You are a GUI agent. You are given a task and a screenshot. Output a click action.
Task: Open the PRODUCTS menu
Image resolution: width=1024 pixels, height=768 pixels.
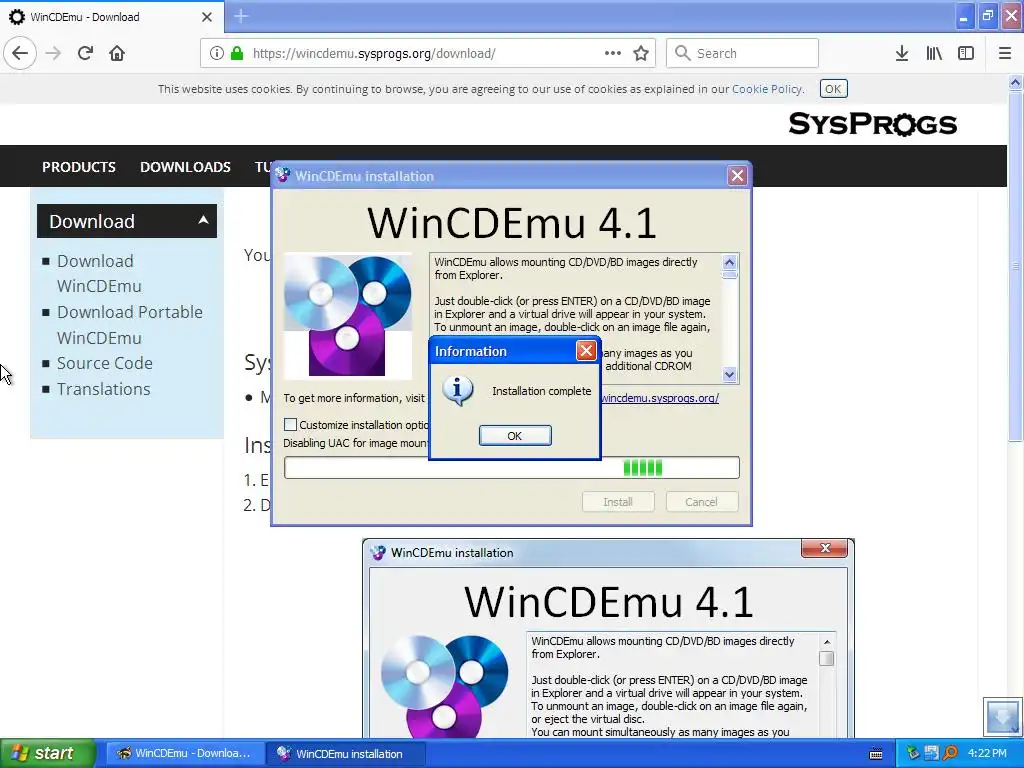coord(78,167)
